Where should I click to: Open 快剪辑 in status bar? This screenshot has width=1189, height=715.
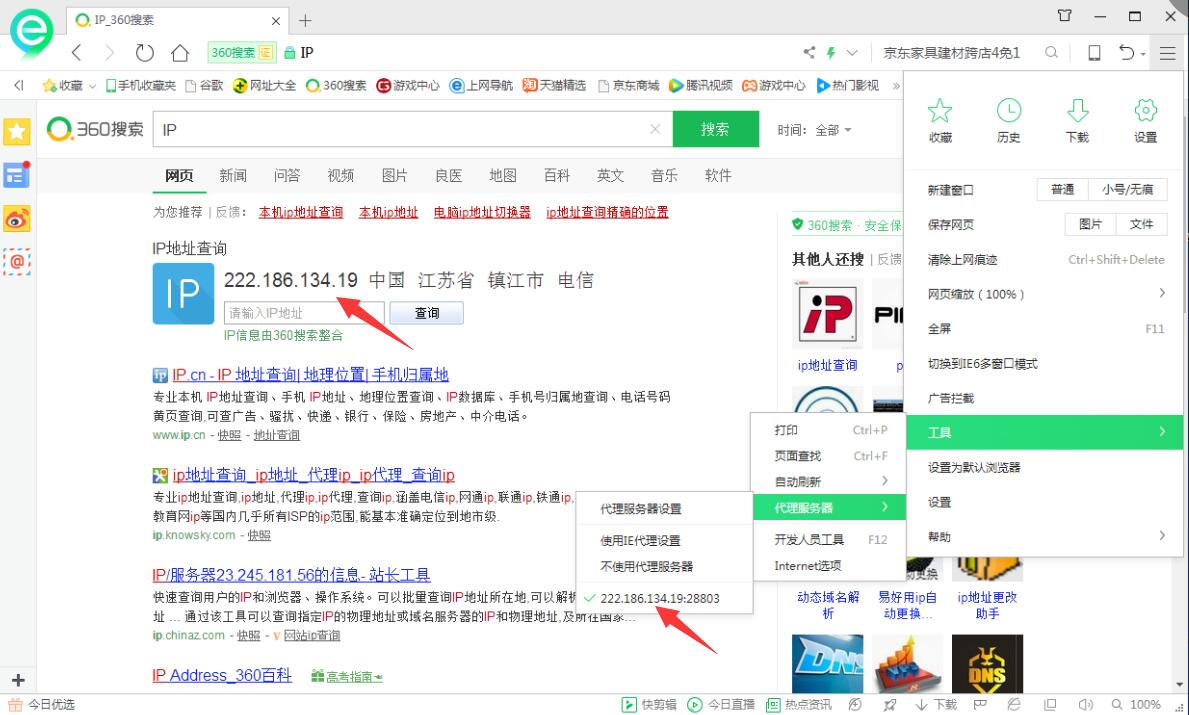[x=649, y=704]
